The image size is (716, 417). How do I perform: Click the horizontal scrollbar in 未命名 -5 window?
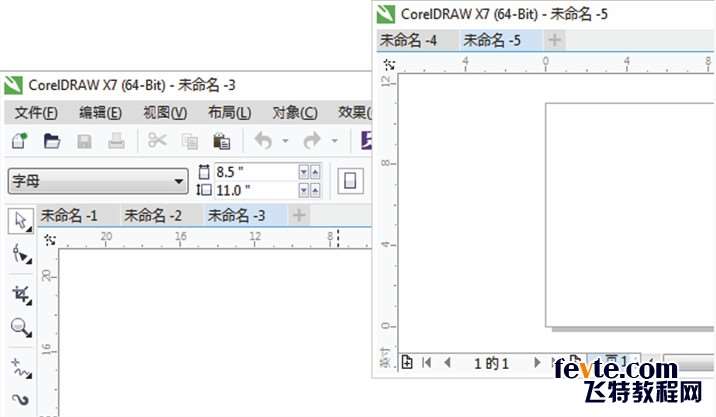point(689,362)
